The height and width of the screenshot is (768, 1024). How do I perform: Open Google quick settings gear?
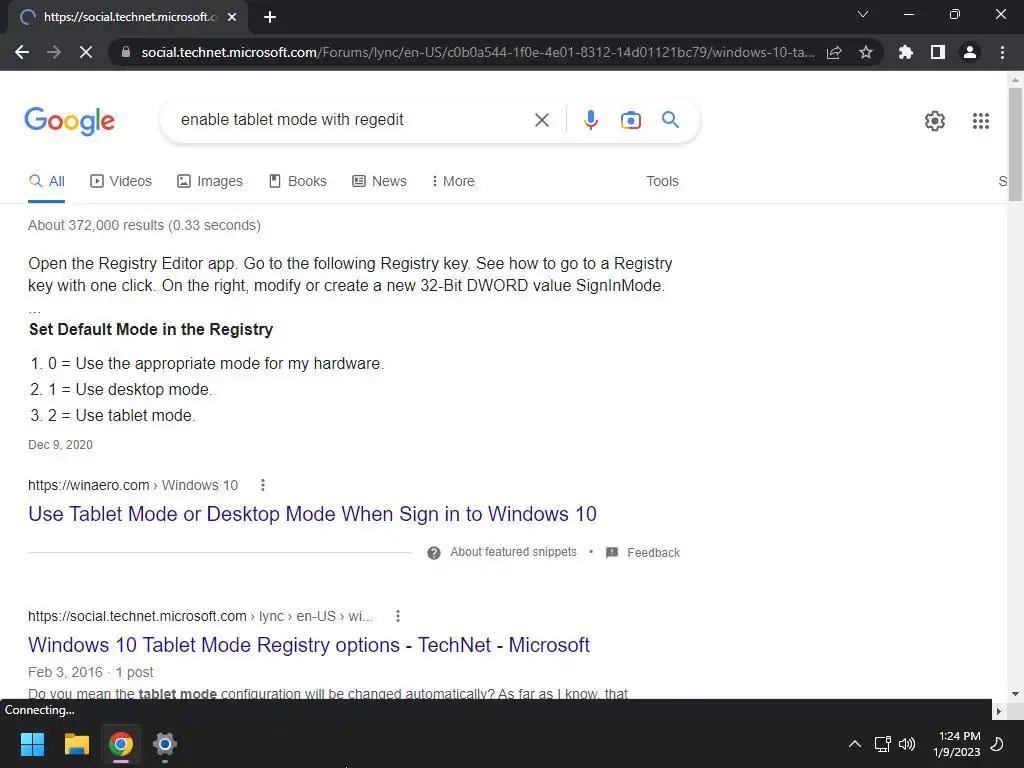point(935,121)
